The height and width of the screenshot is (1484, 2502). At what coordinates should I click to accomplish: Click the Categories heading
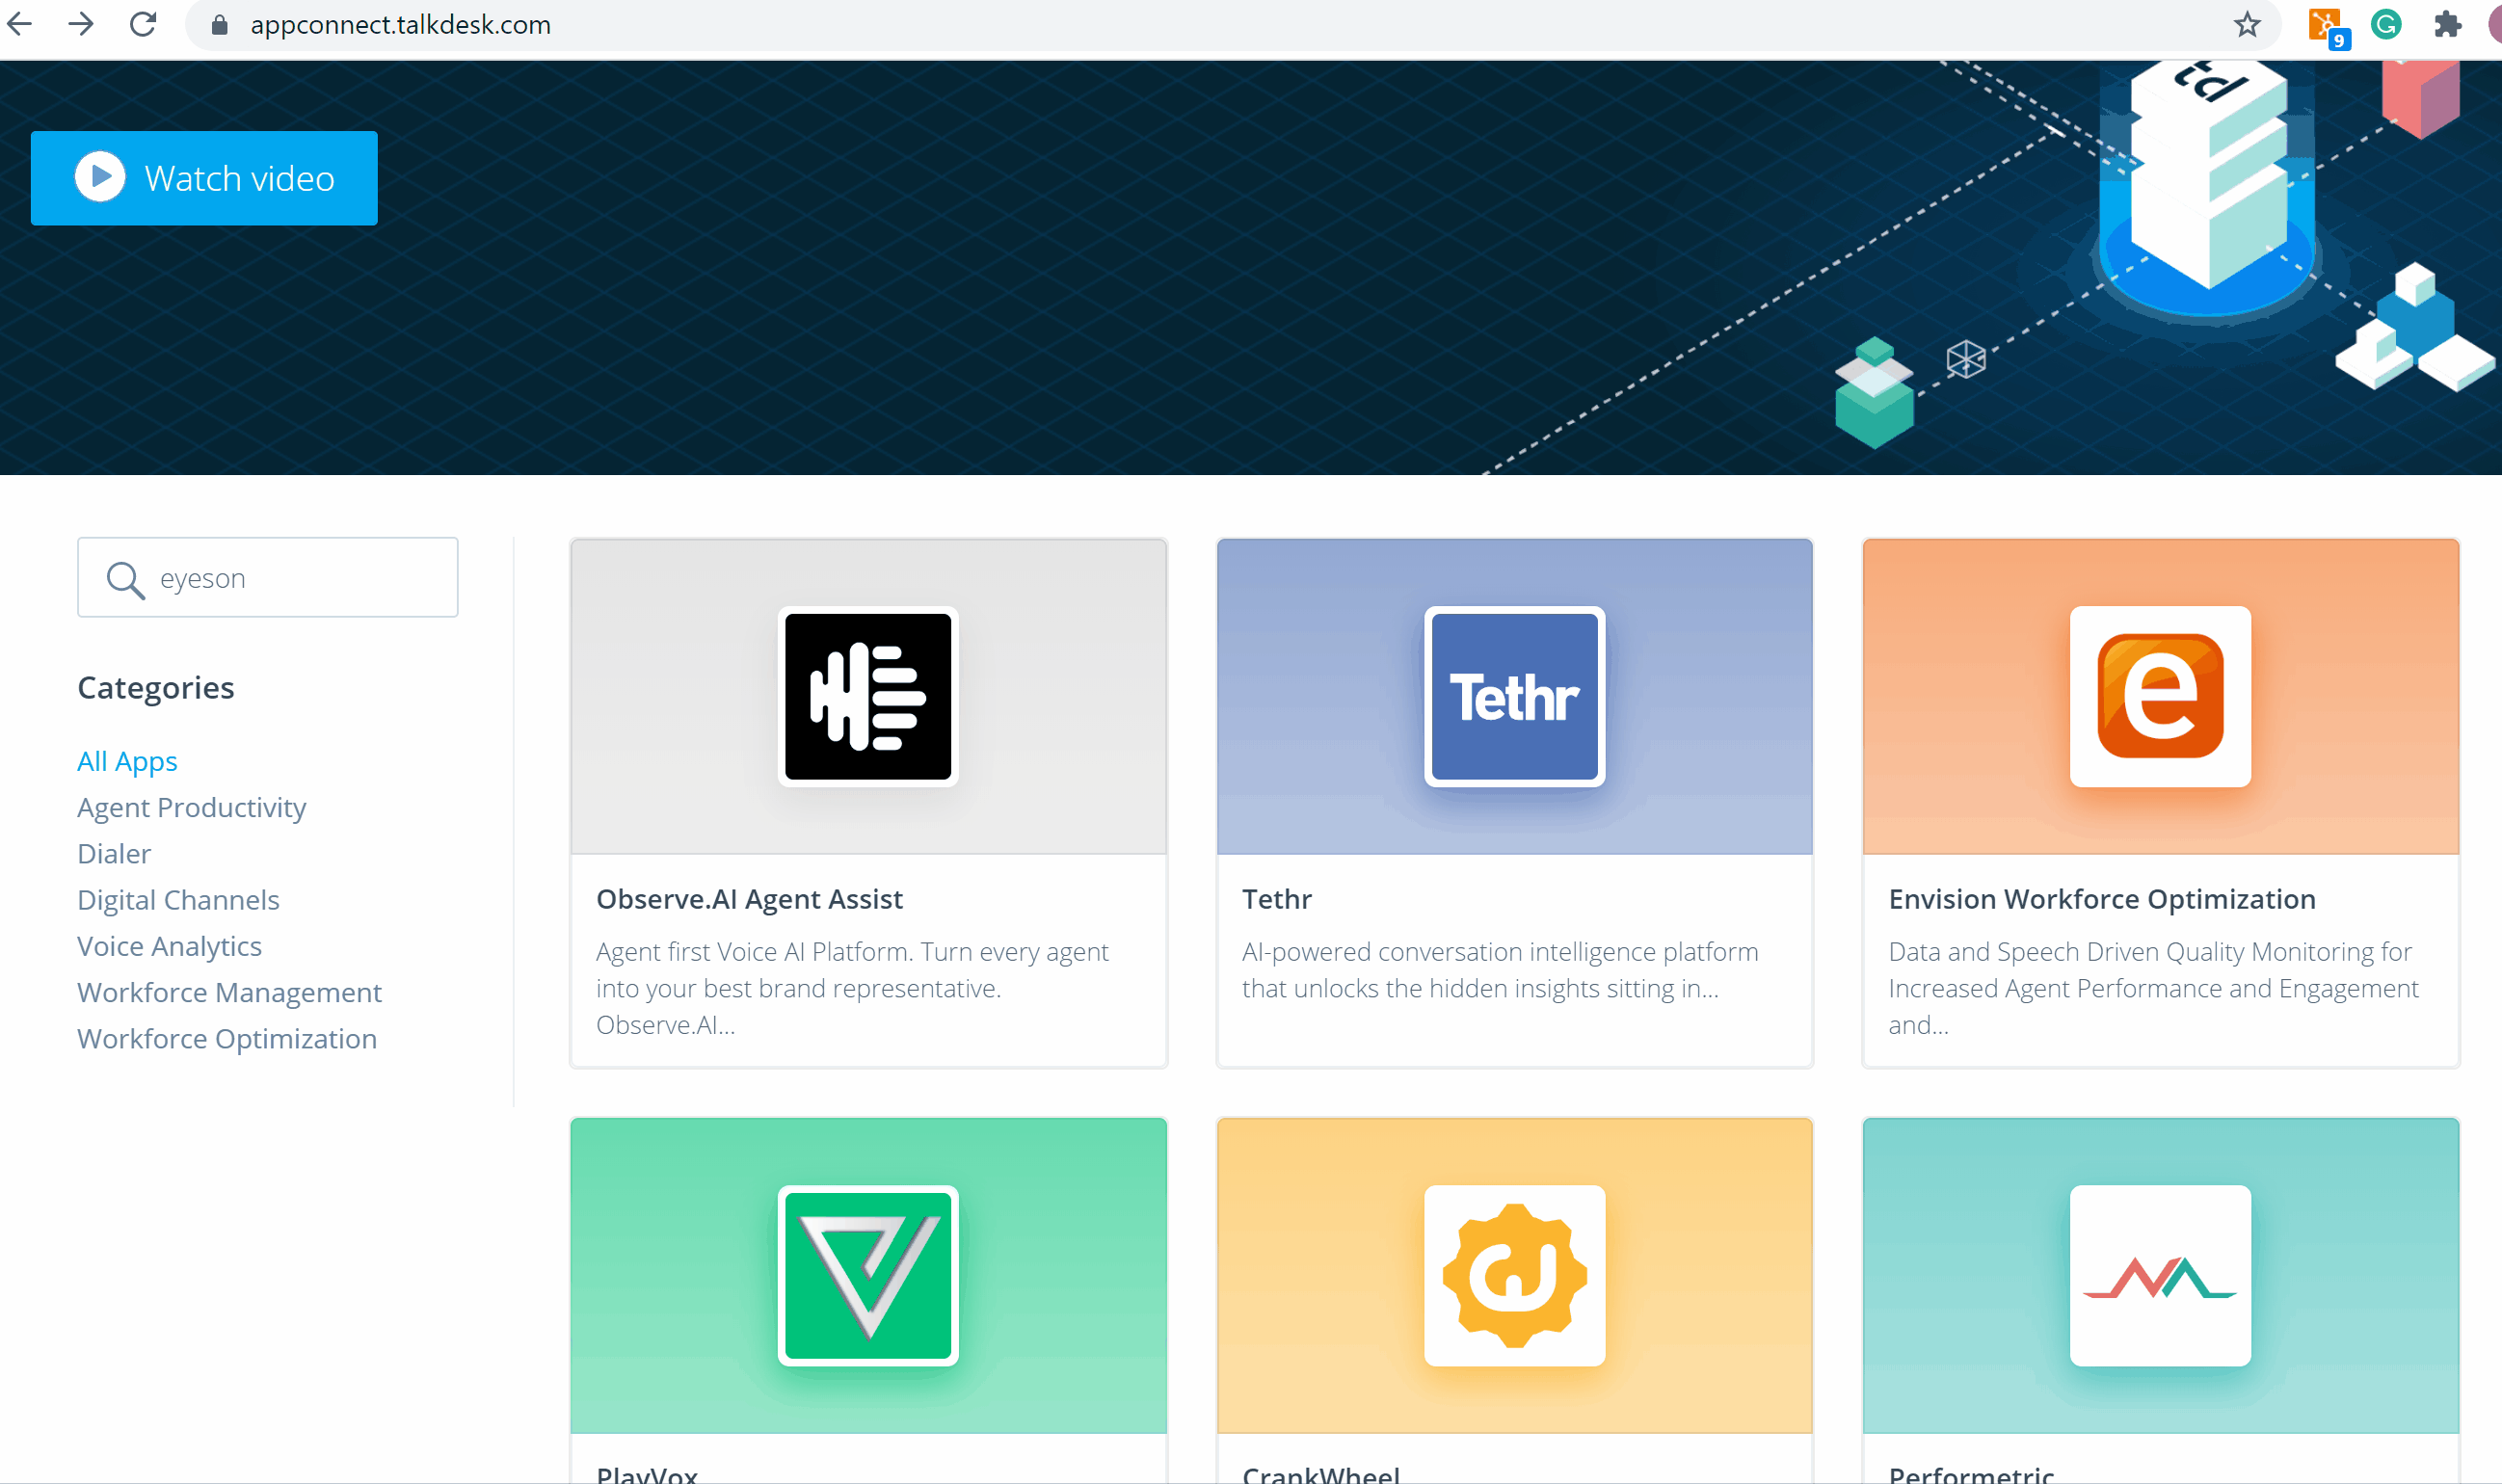[x=156, y=687]
